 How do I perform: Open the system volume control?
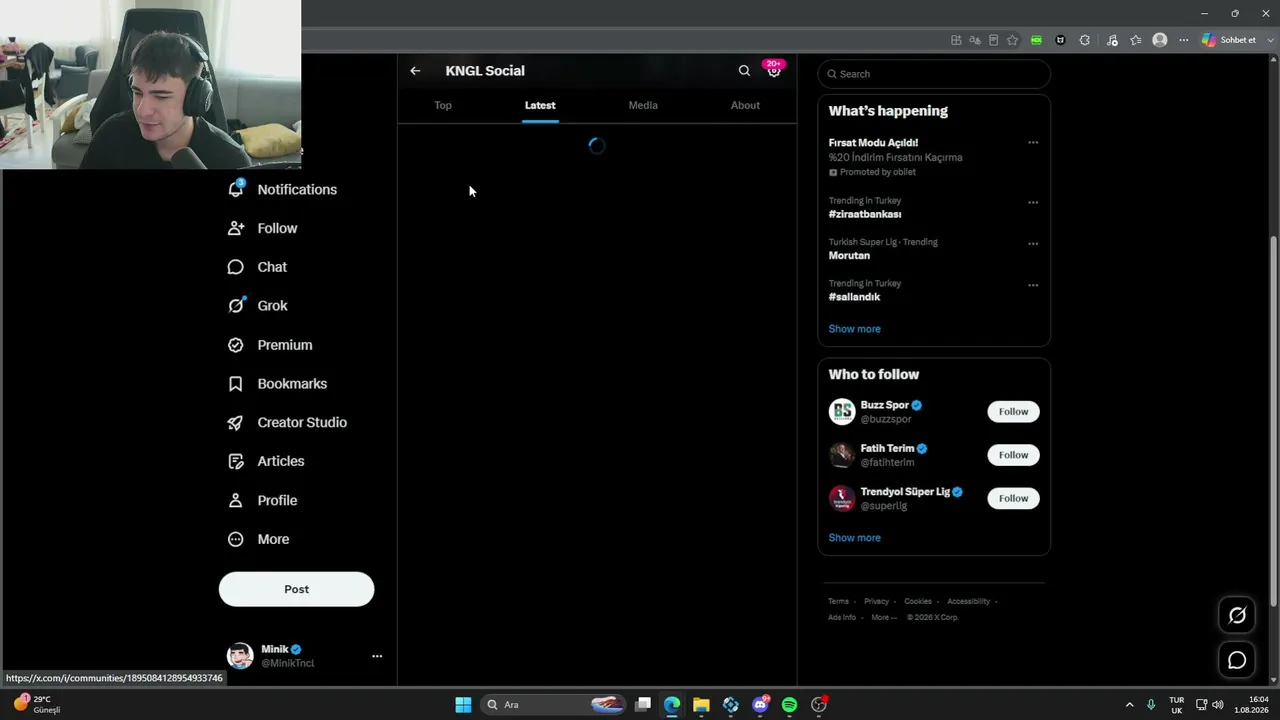pos(1218,705)
